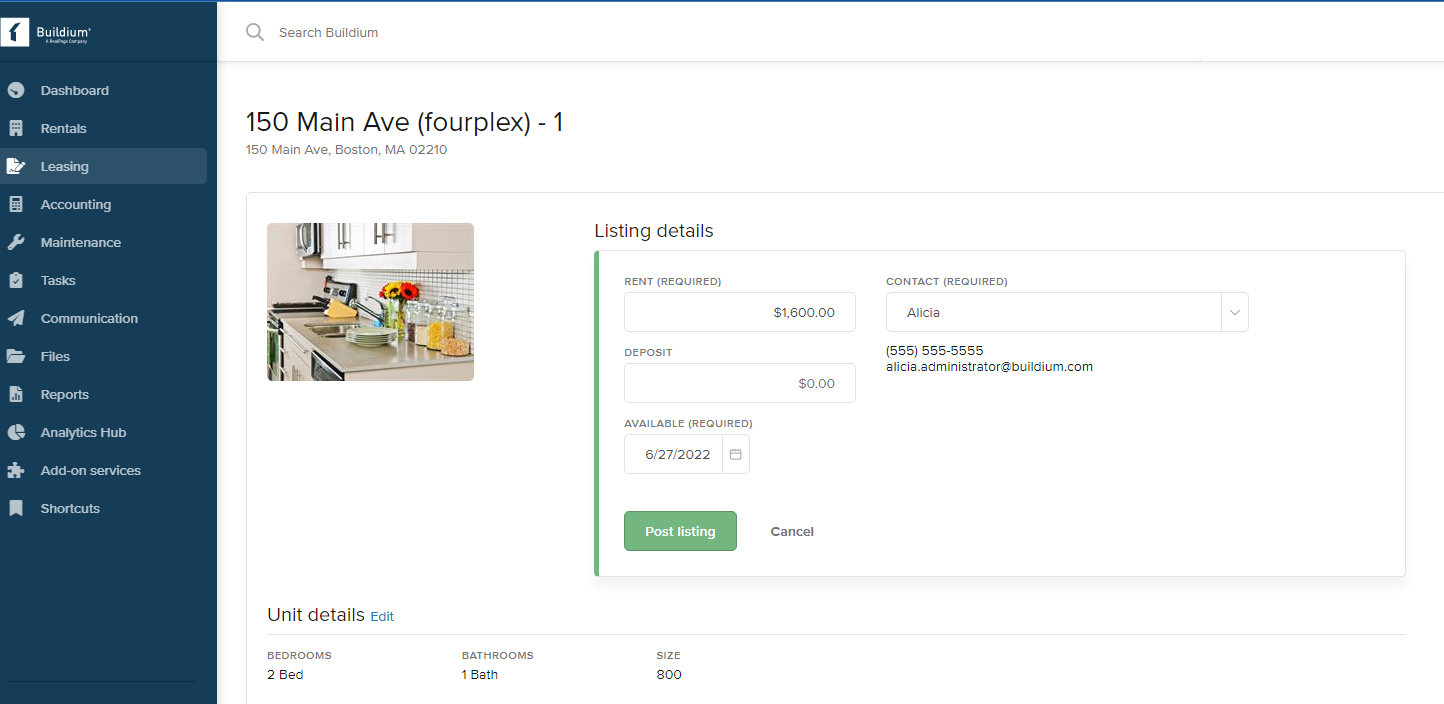Open the Alicia contact combo box

coord(1067,312)
